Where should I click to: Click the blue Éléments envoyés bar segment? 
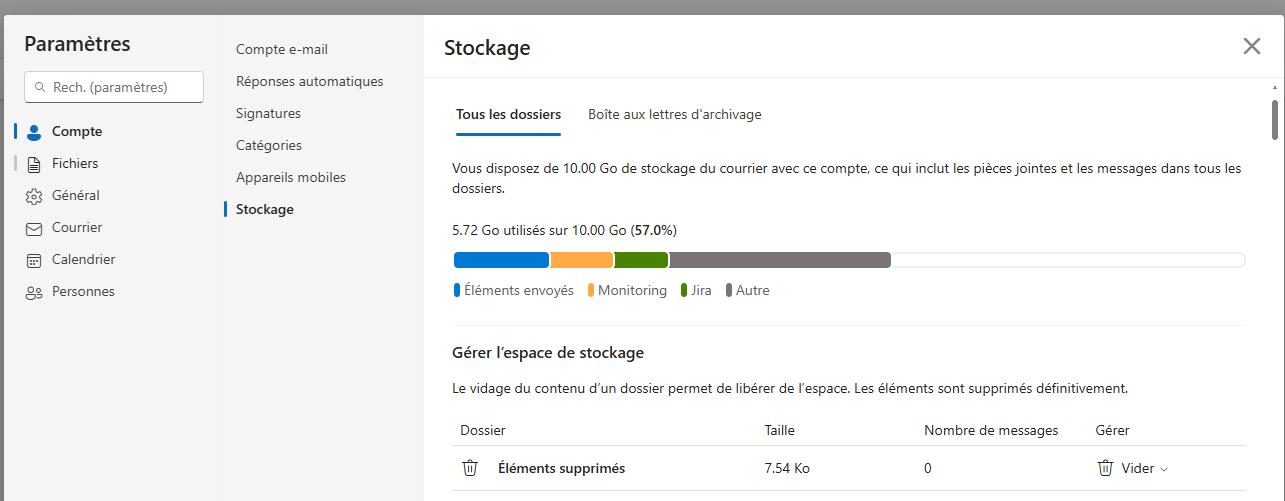pyautogui.click(x=502, y=260)
